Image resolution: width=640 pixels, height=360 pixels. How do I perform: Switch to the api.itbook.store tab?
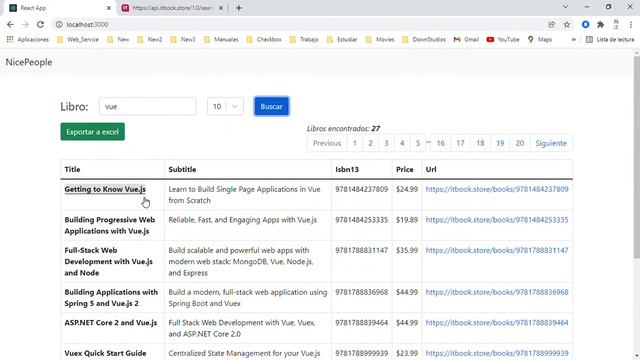pyautogui.click(x=172, y=8)
